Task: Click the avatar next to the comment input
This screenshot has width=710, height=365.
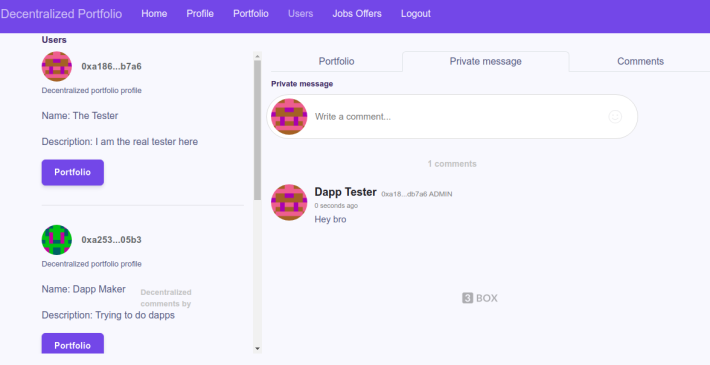Action: (x=289, y=116)
